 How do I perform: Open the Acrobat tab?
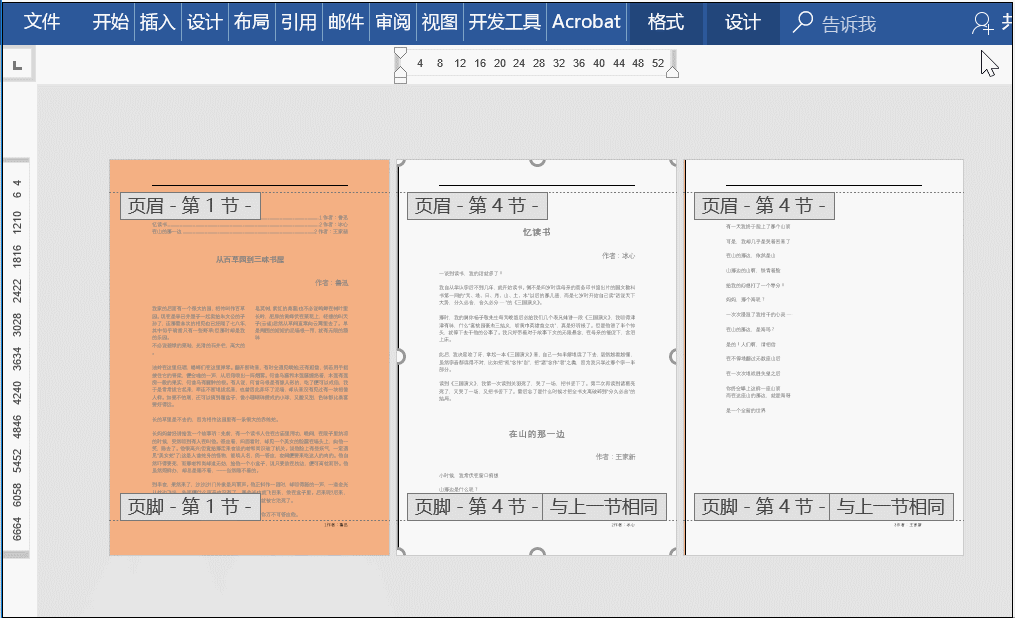586,22
